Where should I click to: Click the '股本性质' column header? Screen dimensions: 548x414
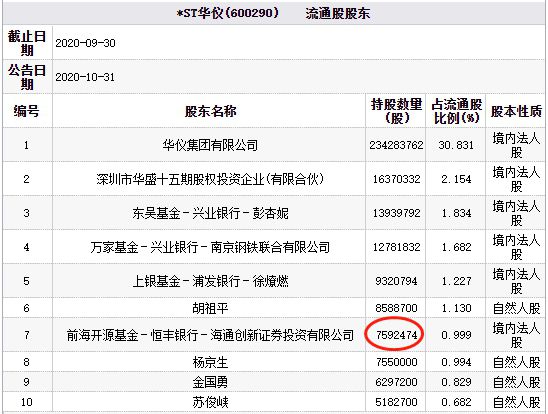pyautogui.click(x=516, y=111)
